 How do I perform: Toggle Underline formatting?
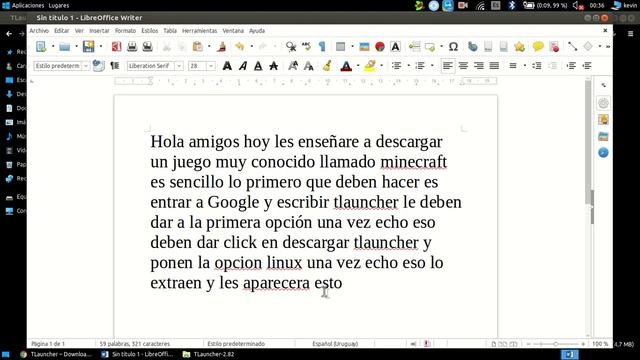point(258,66)
